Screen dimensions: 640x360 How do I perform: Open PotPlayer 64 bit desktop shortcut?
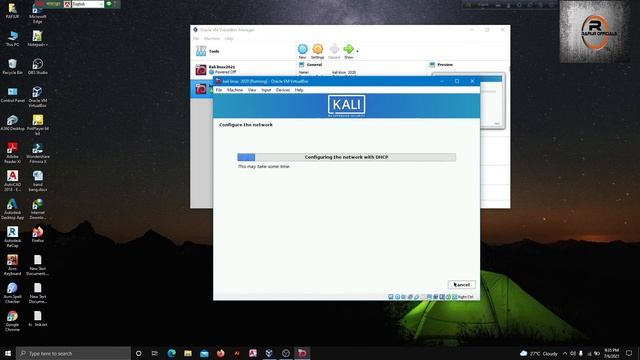[x=38, y=125]
